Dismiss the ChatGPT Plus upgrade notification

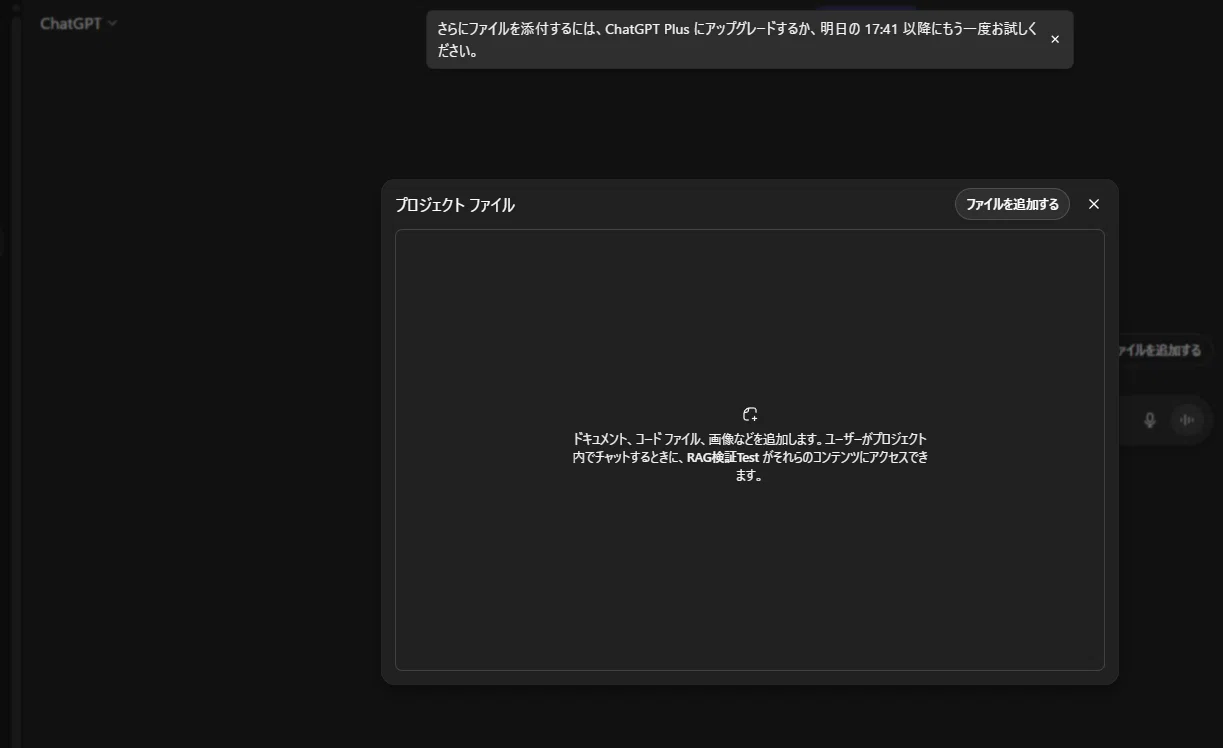click(x=1055, y=40)
